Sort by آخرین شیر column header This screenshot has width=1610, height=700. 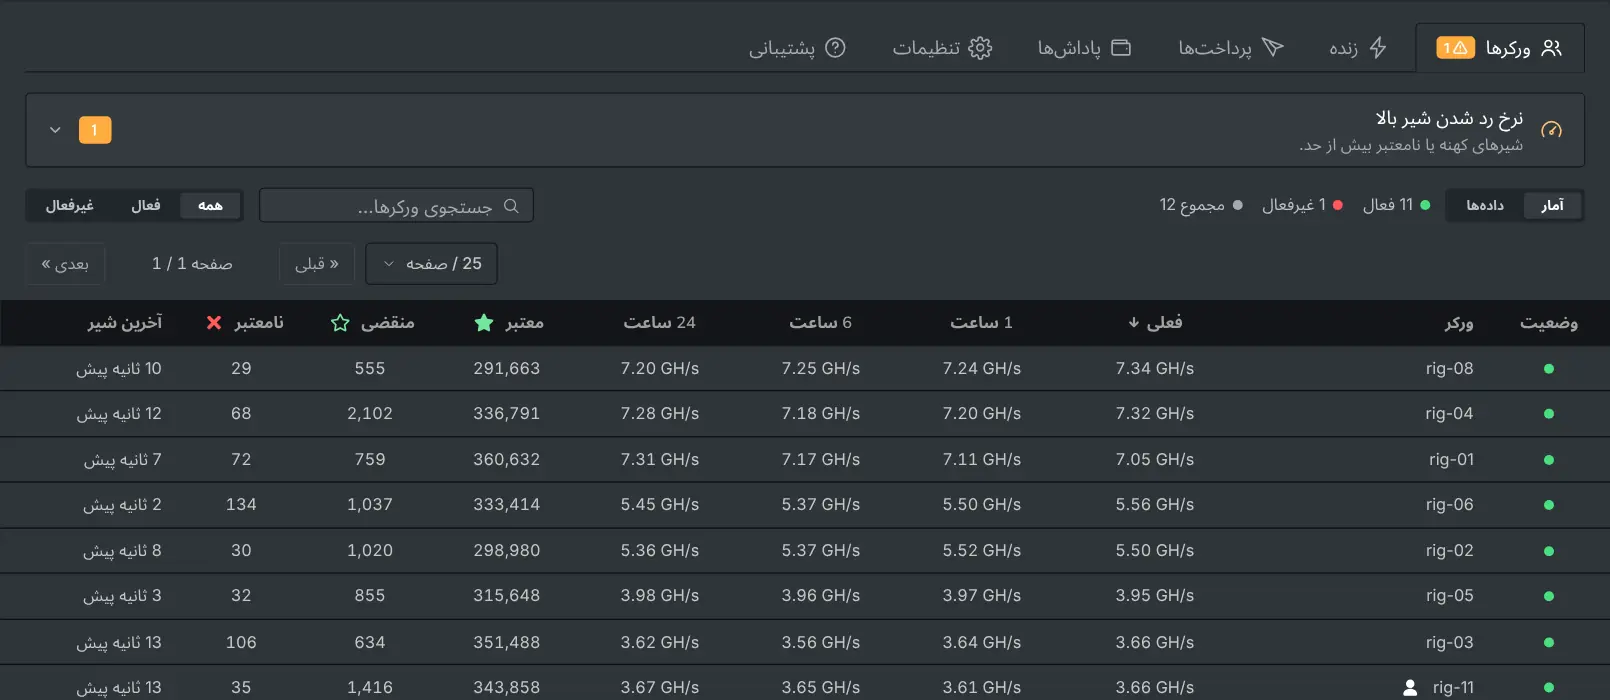click(x=124, y=322)
